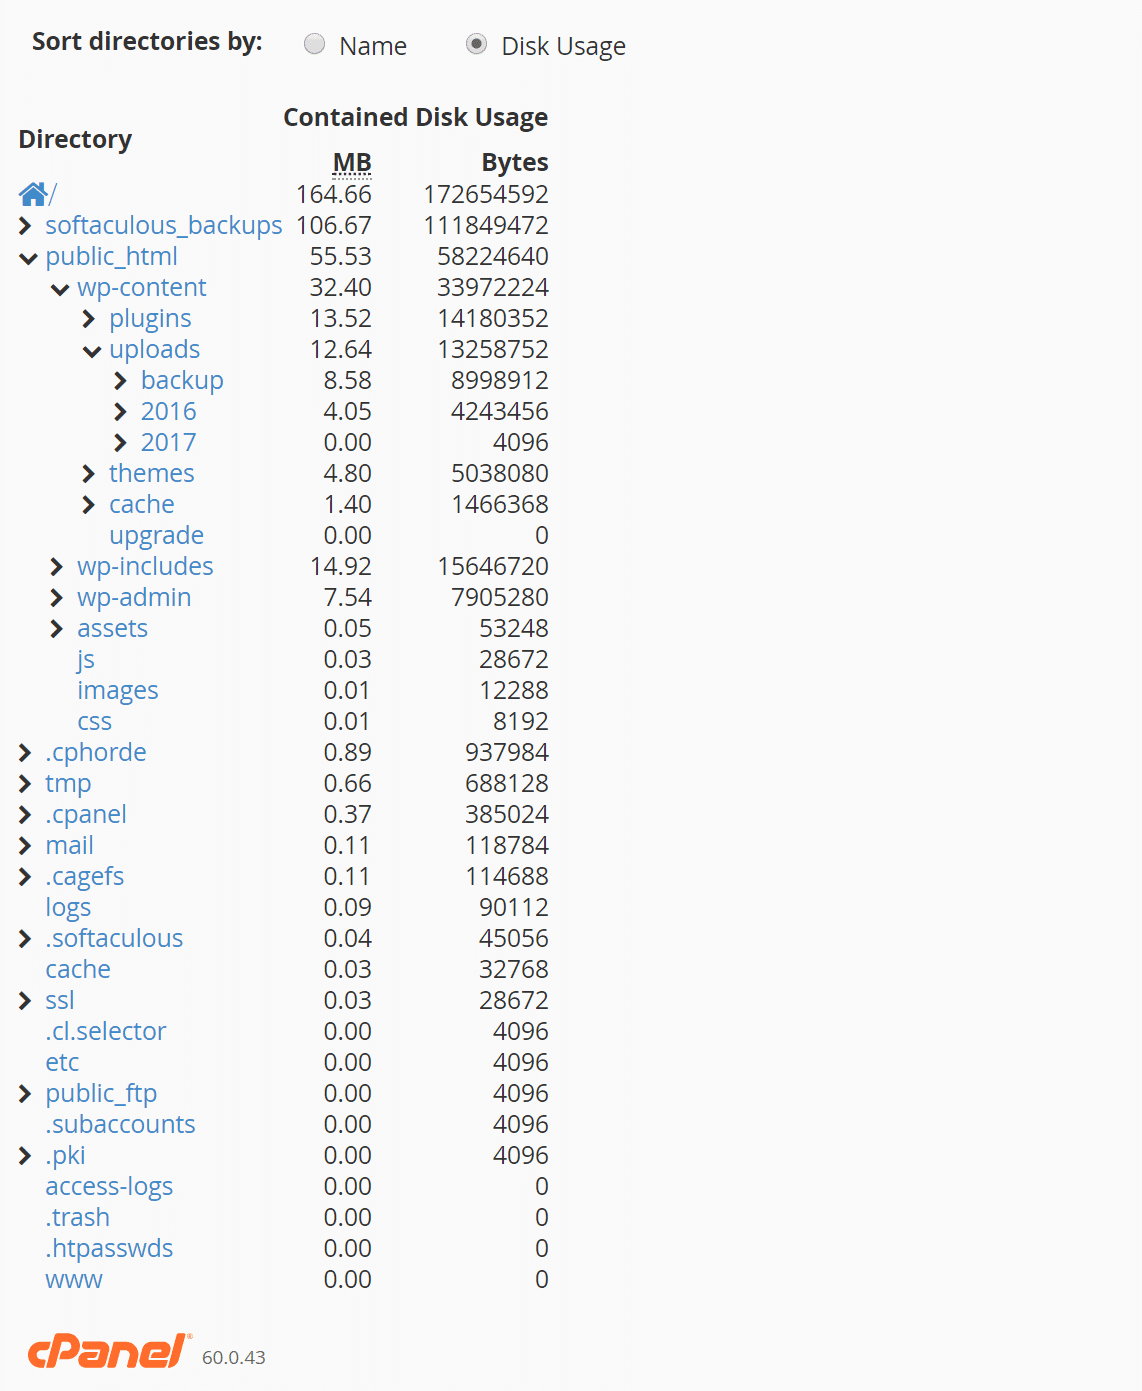Click the .cphorde directory entry
The image size is (1142, 1391).
click(95, 752)
